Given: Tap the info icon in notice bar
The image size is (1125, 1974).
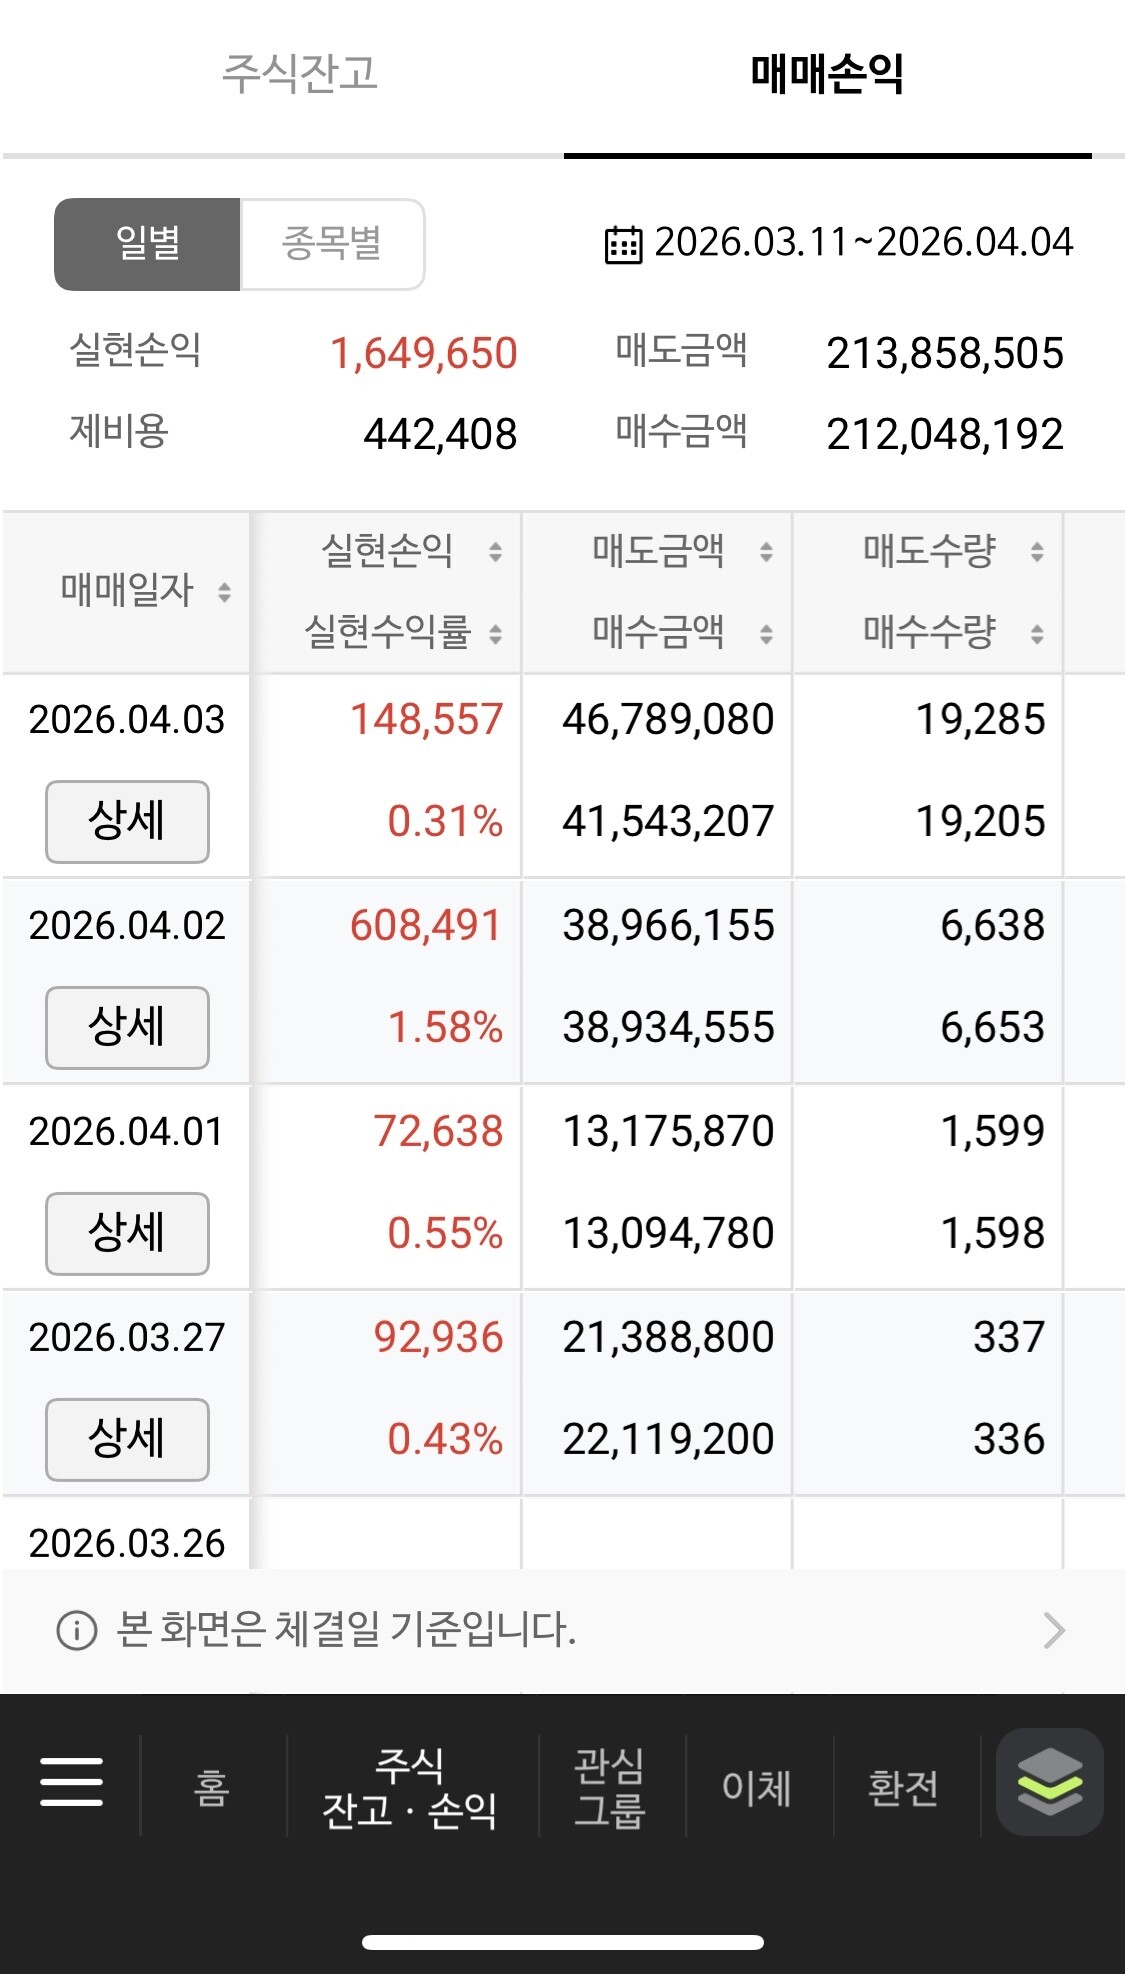Looking at the screenshot, I should 77,1630.
